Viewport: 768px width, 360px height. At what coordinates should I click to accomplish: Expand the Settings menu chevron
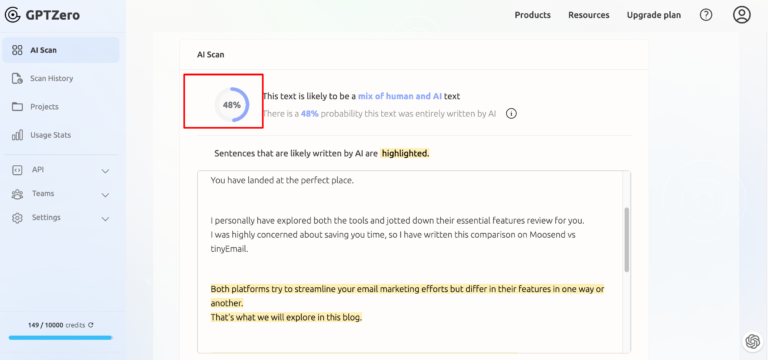(105, 219)
